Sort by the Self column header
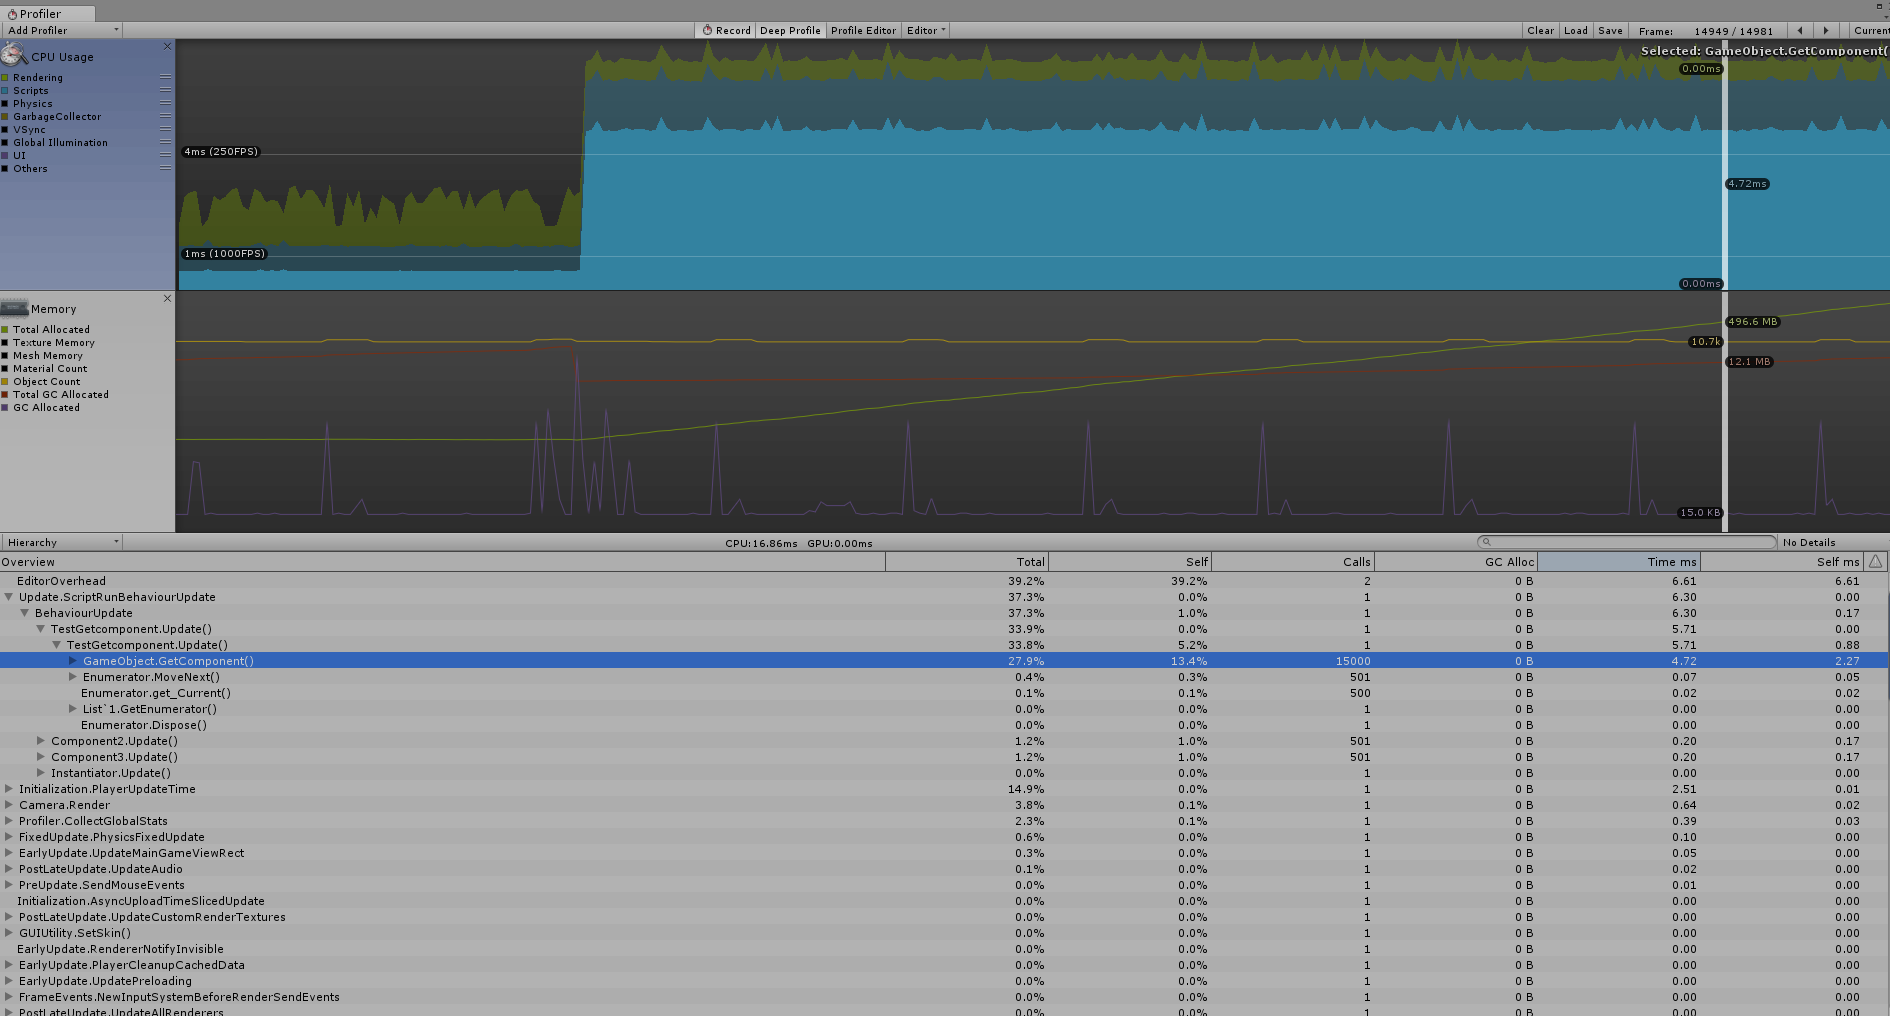 coord(1129,562)
